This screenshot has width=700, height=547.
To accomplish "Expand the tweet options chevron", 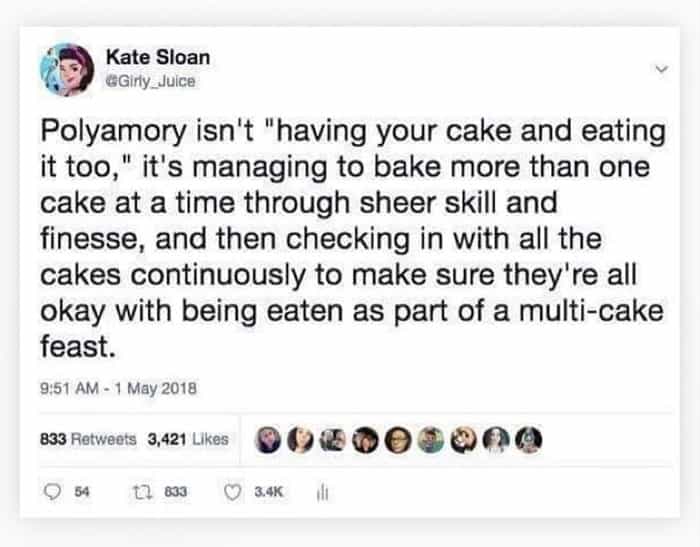I will [658, 69].
